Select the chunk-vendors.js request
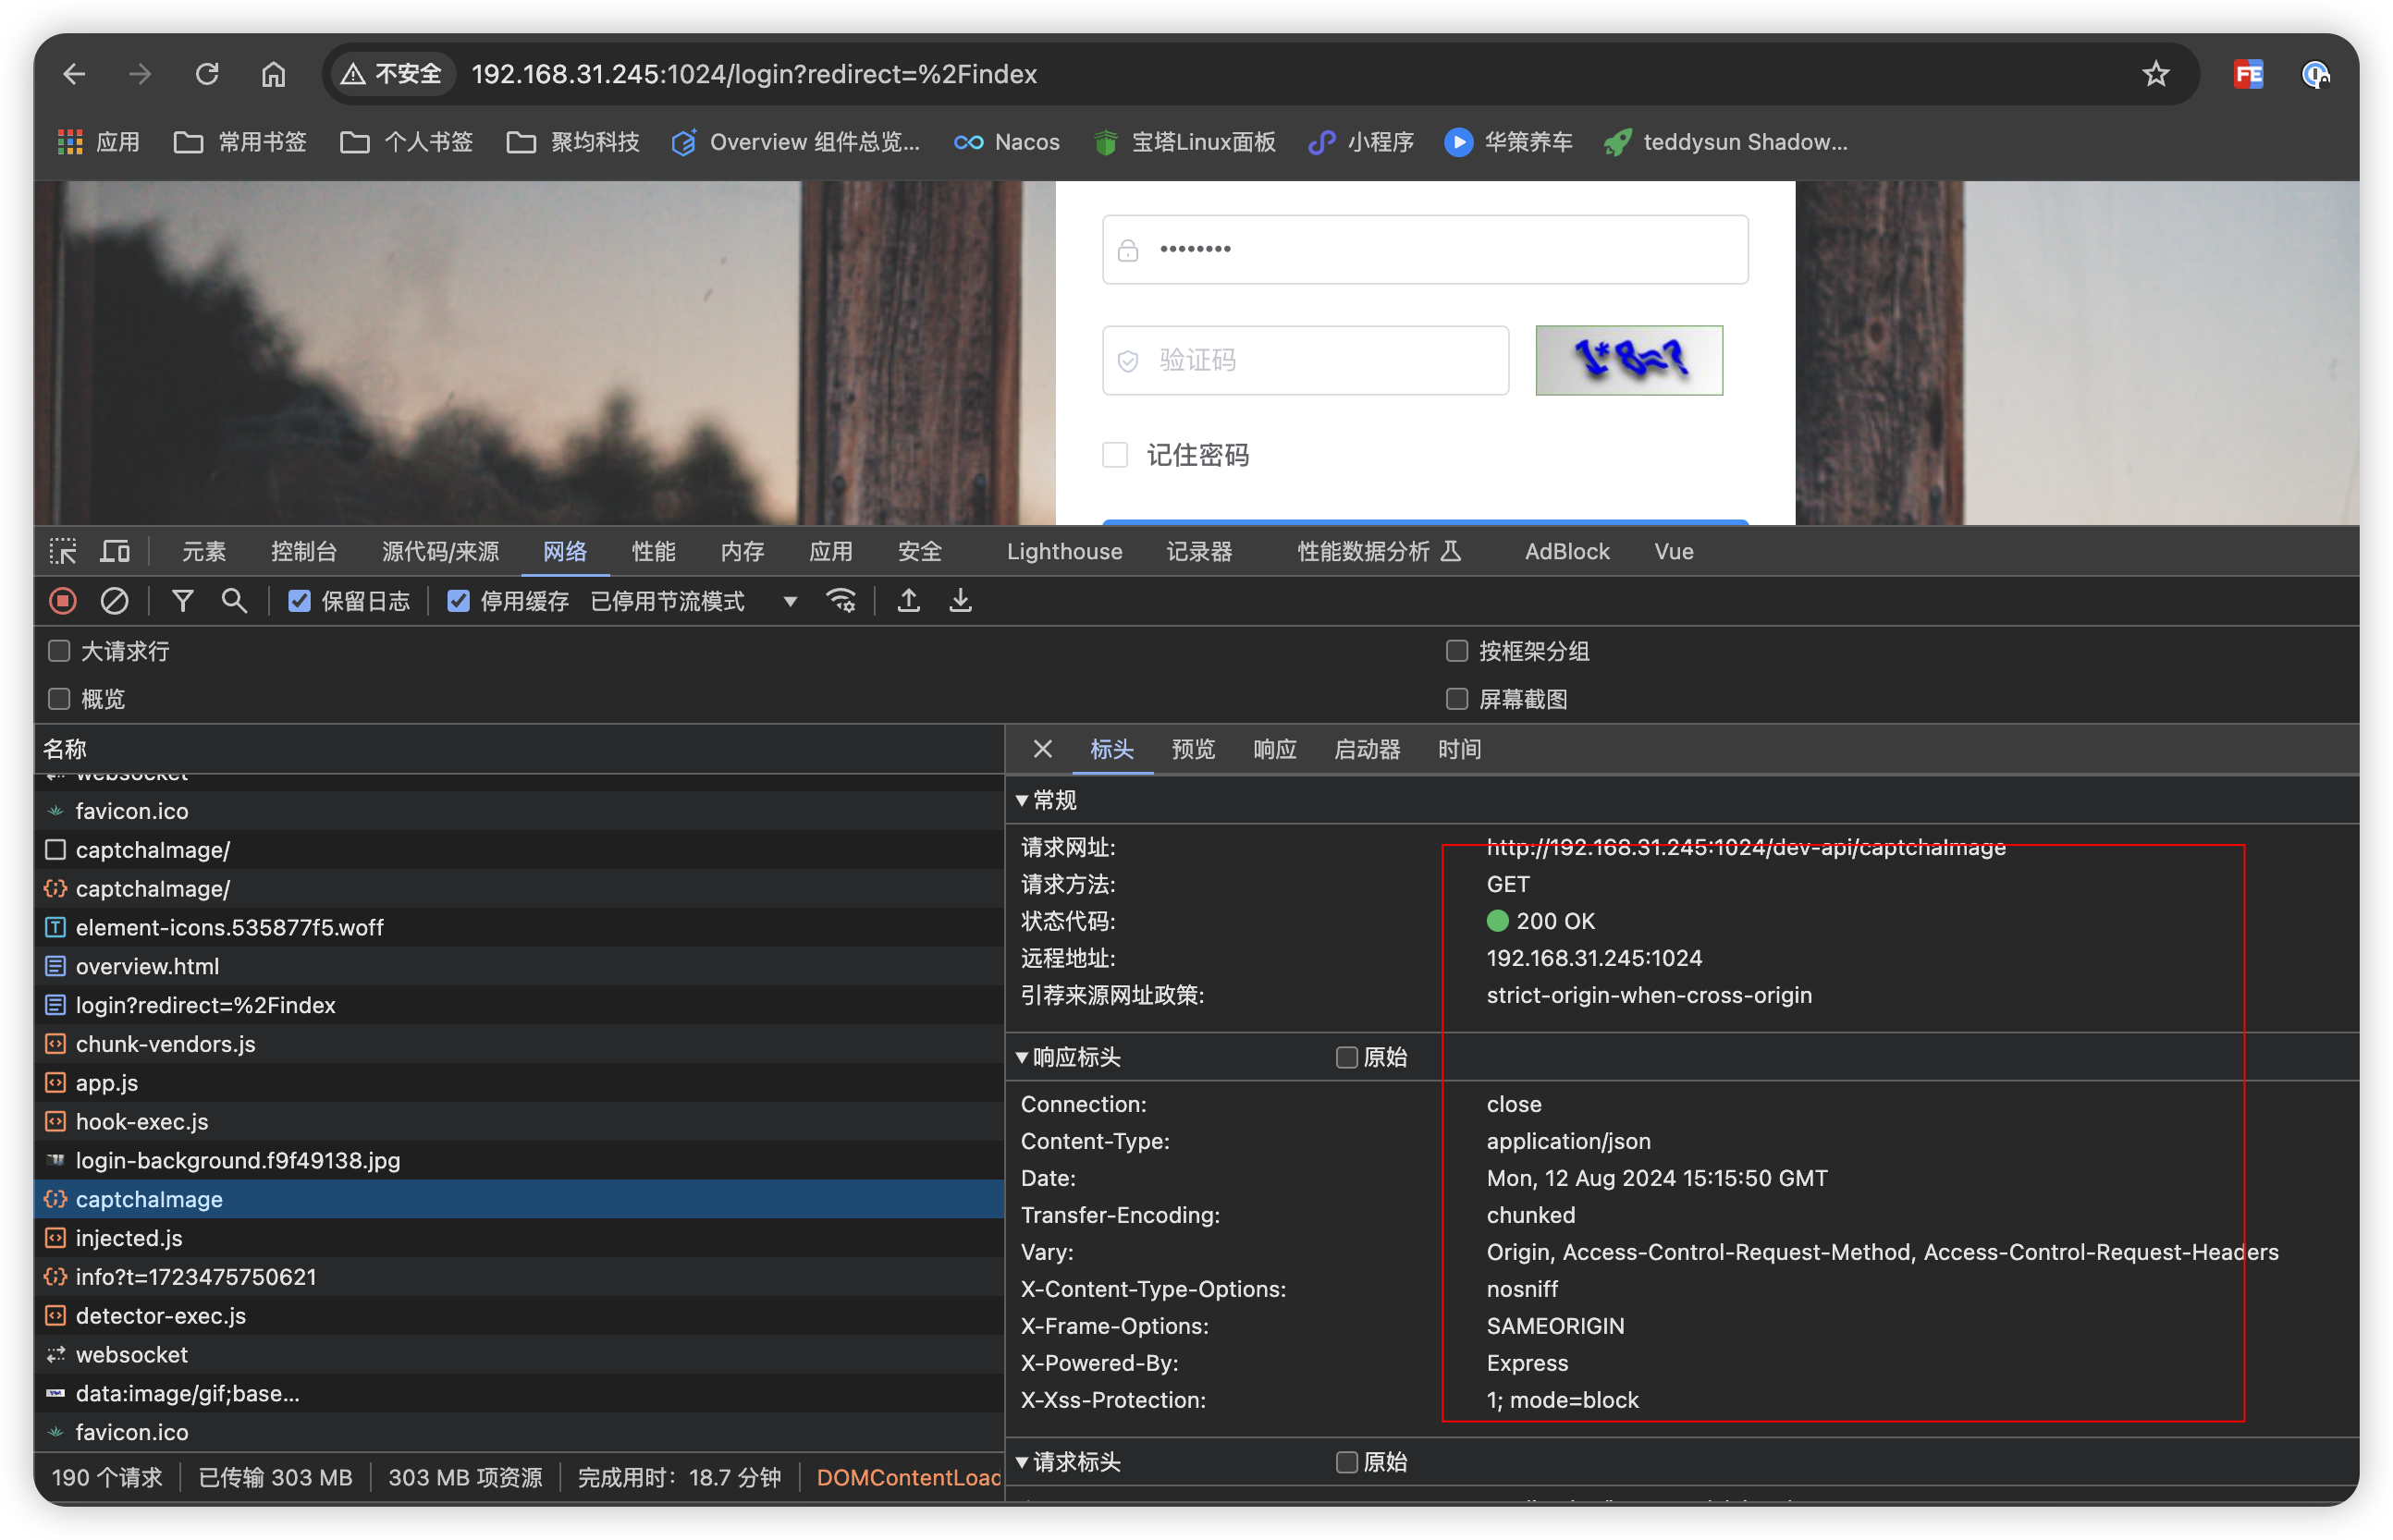This screenshot has height=1540, width=2393. coord(519,1044)
